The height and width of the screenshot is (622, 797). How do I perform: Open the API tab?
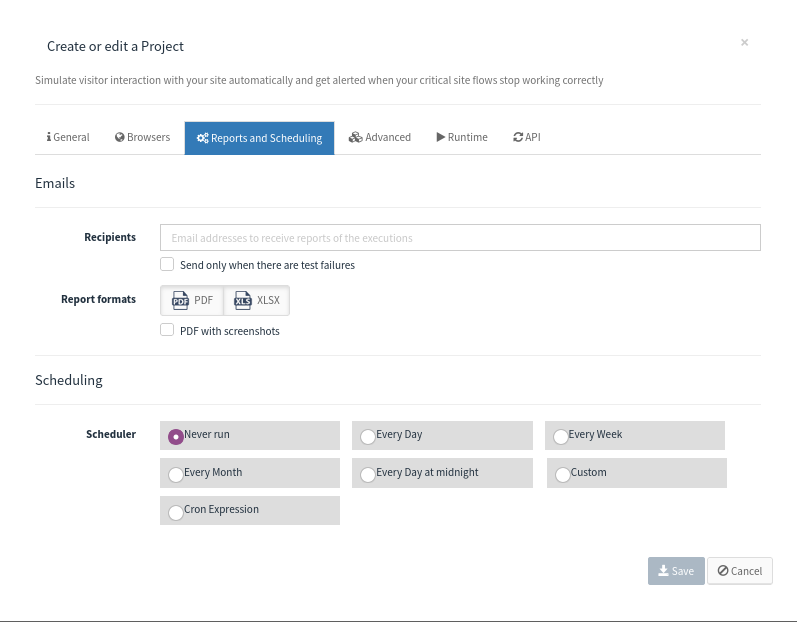tap(527, 138)
